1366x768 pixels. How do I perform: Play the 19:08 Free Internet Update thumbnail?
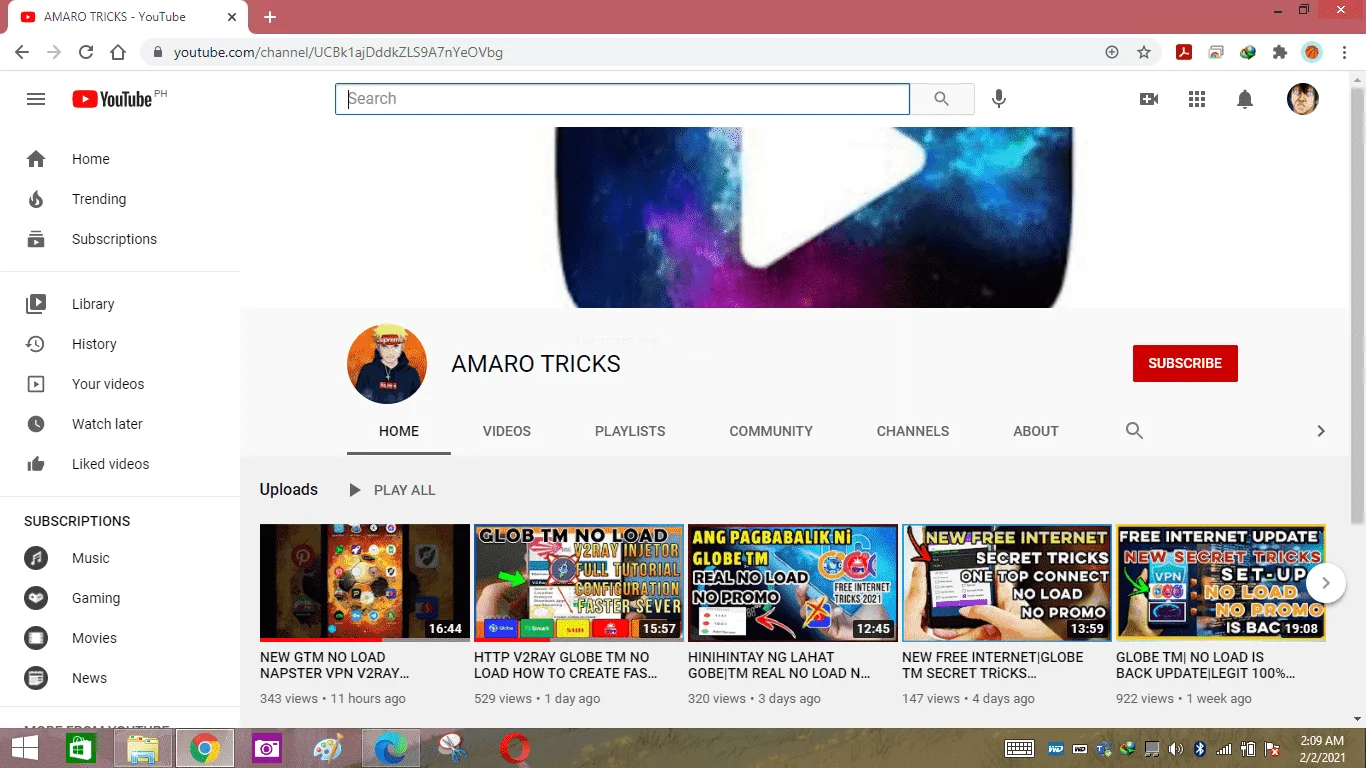(x=1221, y=582)
